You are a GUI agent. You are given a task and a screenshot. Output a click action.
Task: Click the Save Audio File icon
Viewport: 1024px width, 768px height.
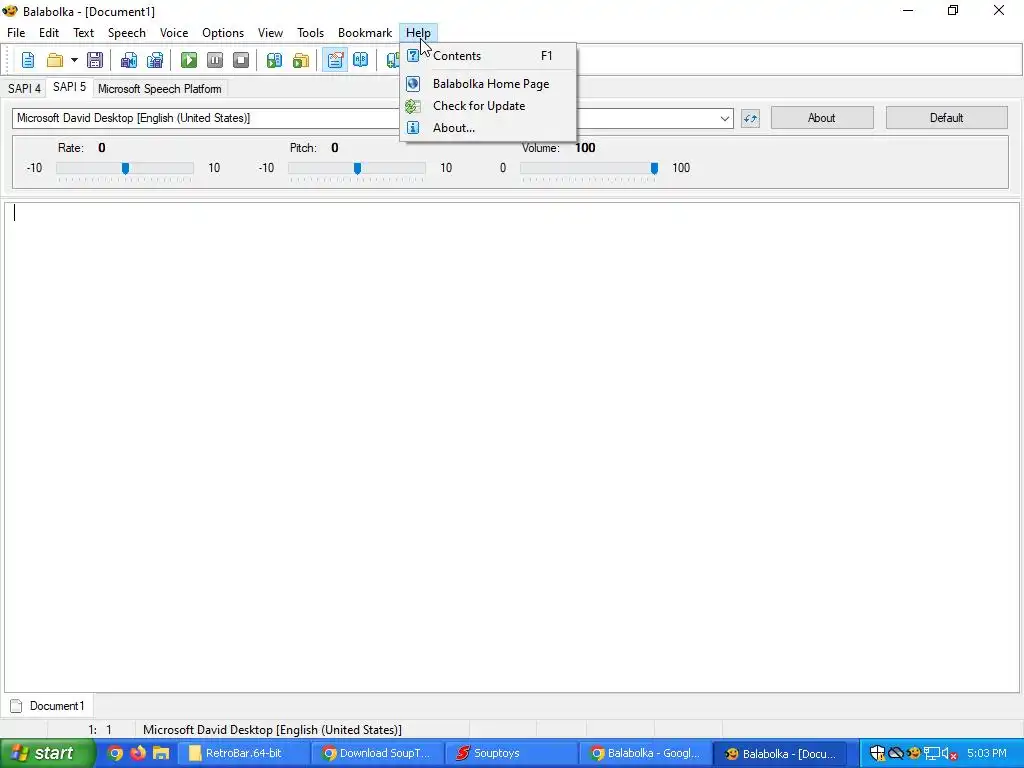(129, 60)
